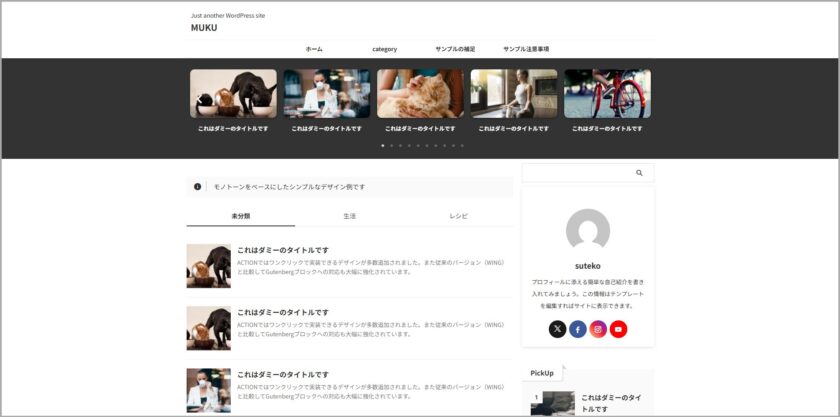
Task: Select the last carousel pagination dot
Action: [x=462, y=145]
